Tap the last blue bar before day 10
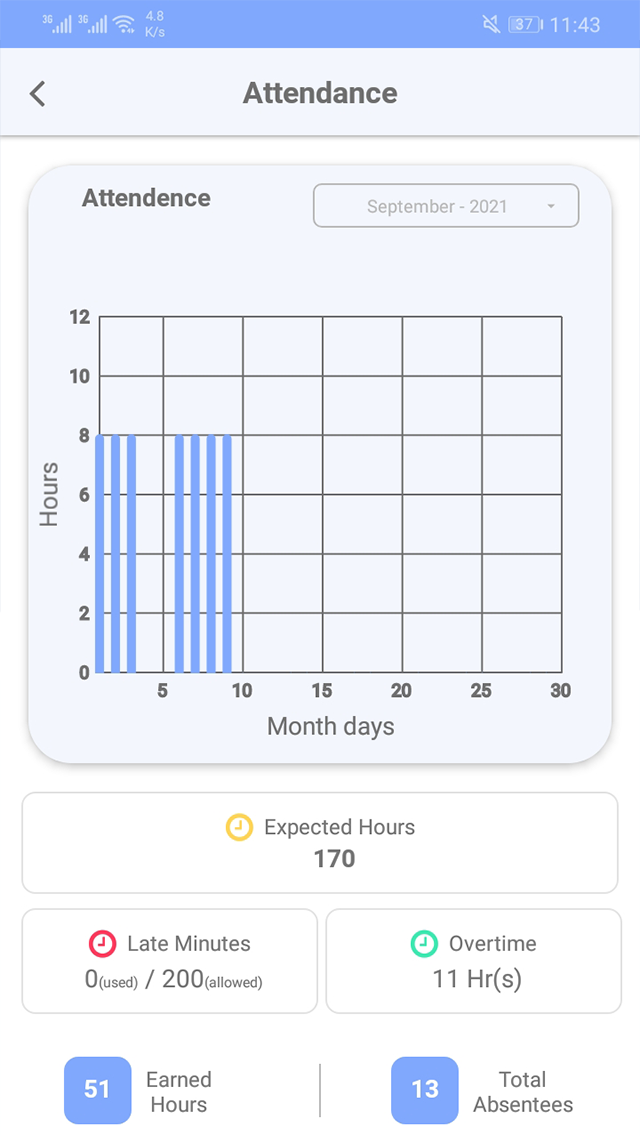This screenshot has width=640, height=1136. (227, 553)
